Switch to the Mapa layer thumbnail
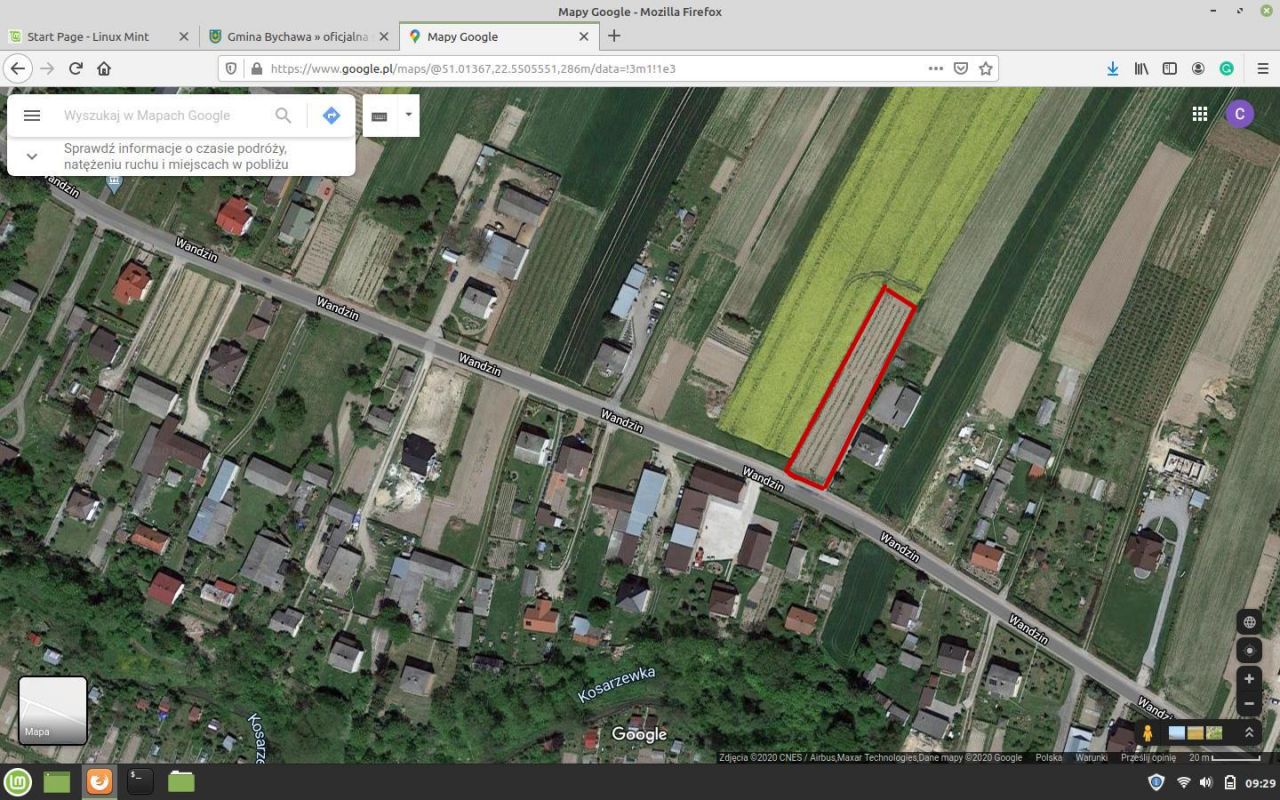 (53, 711)
